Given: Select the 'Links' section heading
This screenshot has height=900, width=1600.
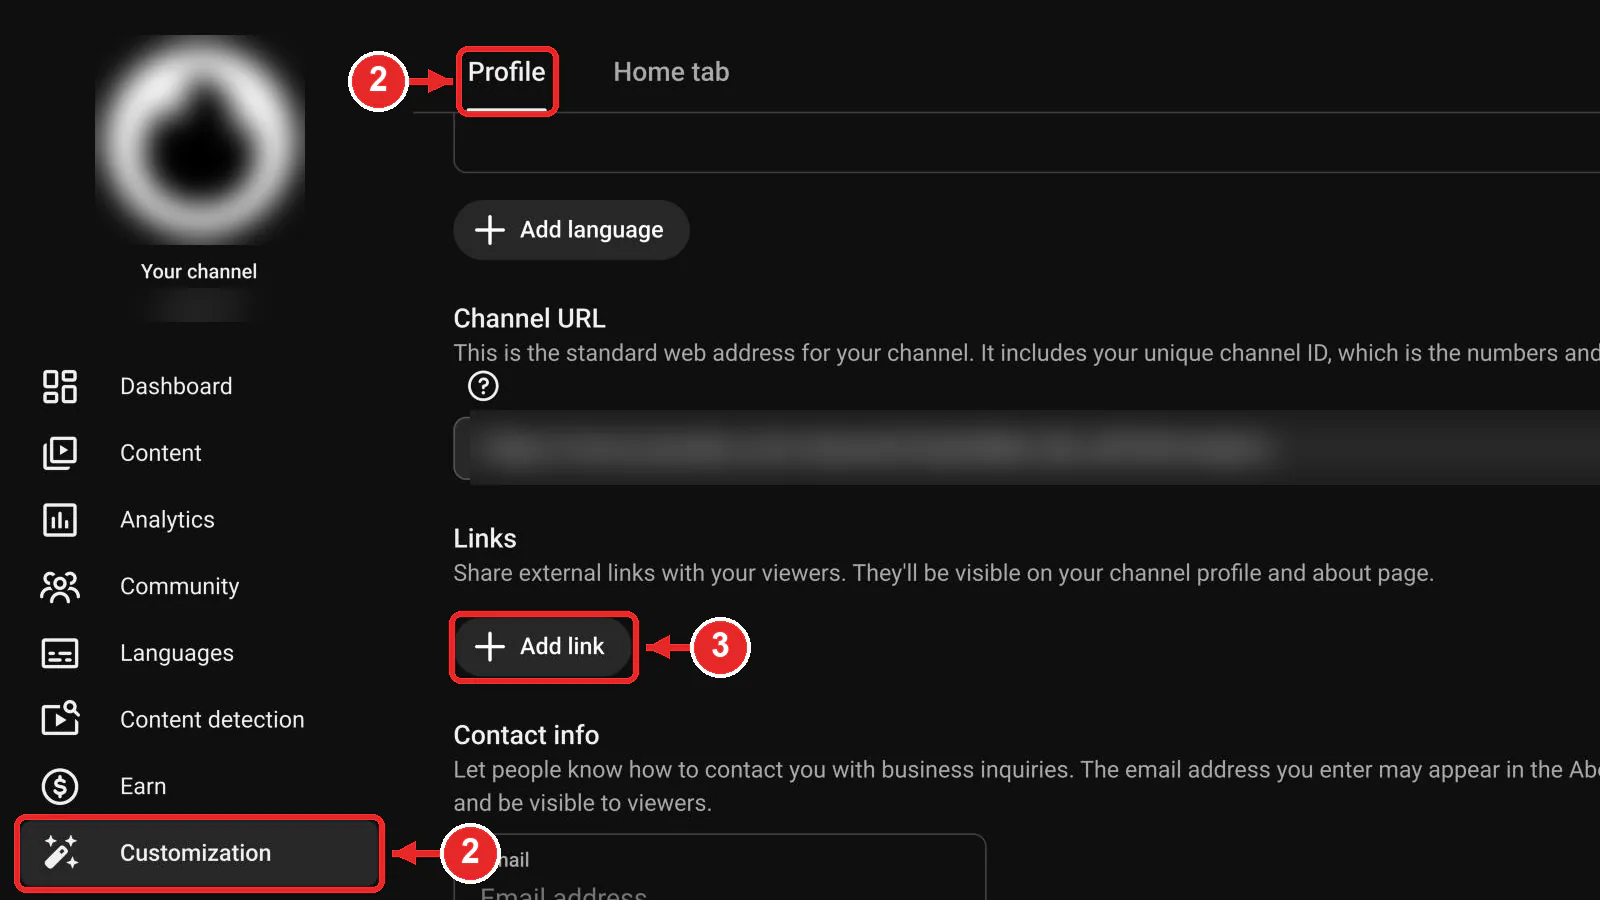Looking at the screenshot, I should (485, 539).
